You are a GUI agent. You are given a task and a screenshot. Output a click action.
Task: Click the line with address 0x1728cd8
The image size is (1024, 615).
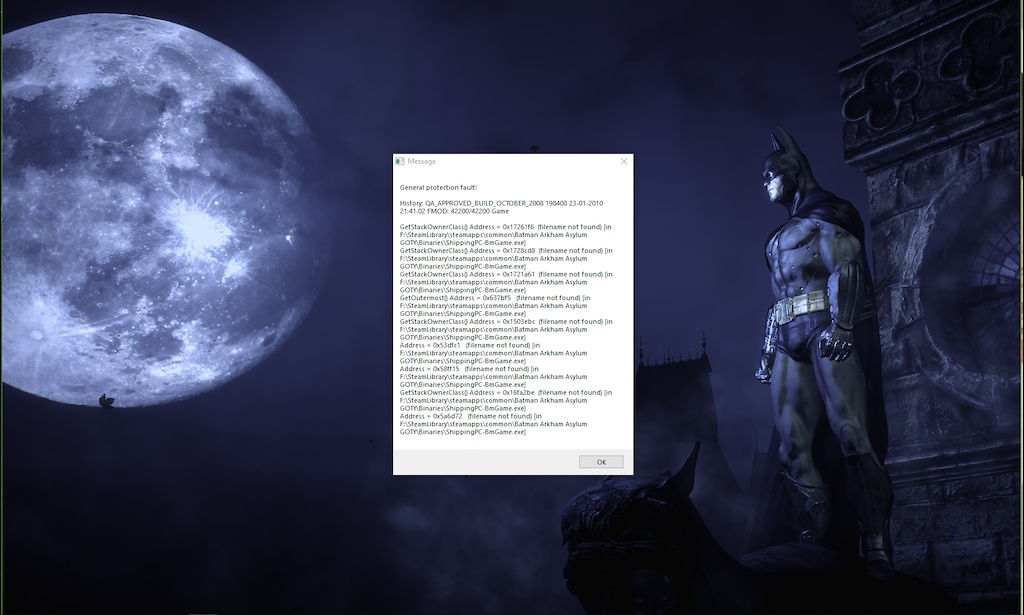tap(506, 250)
